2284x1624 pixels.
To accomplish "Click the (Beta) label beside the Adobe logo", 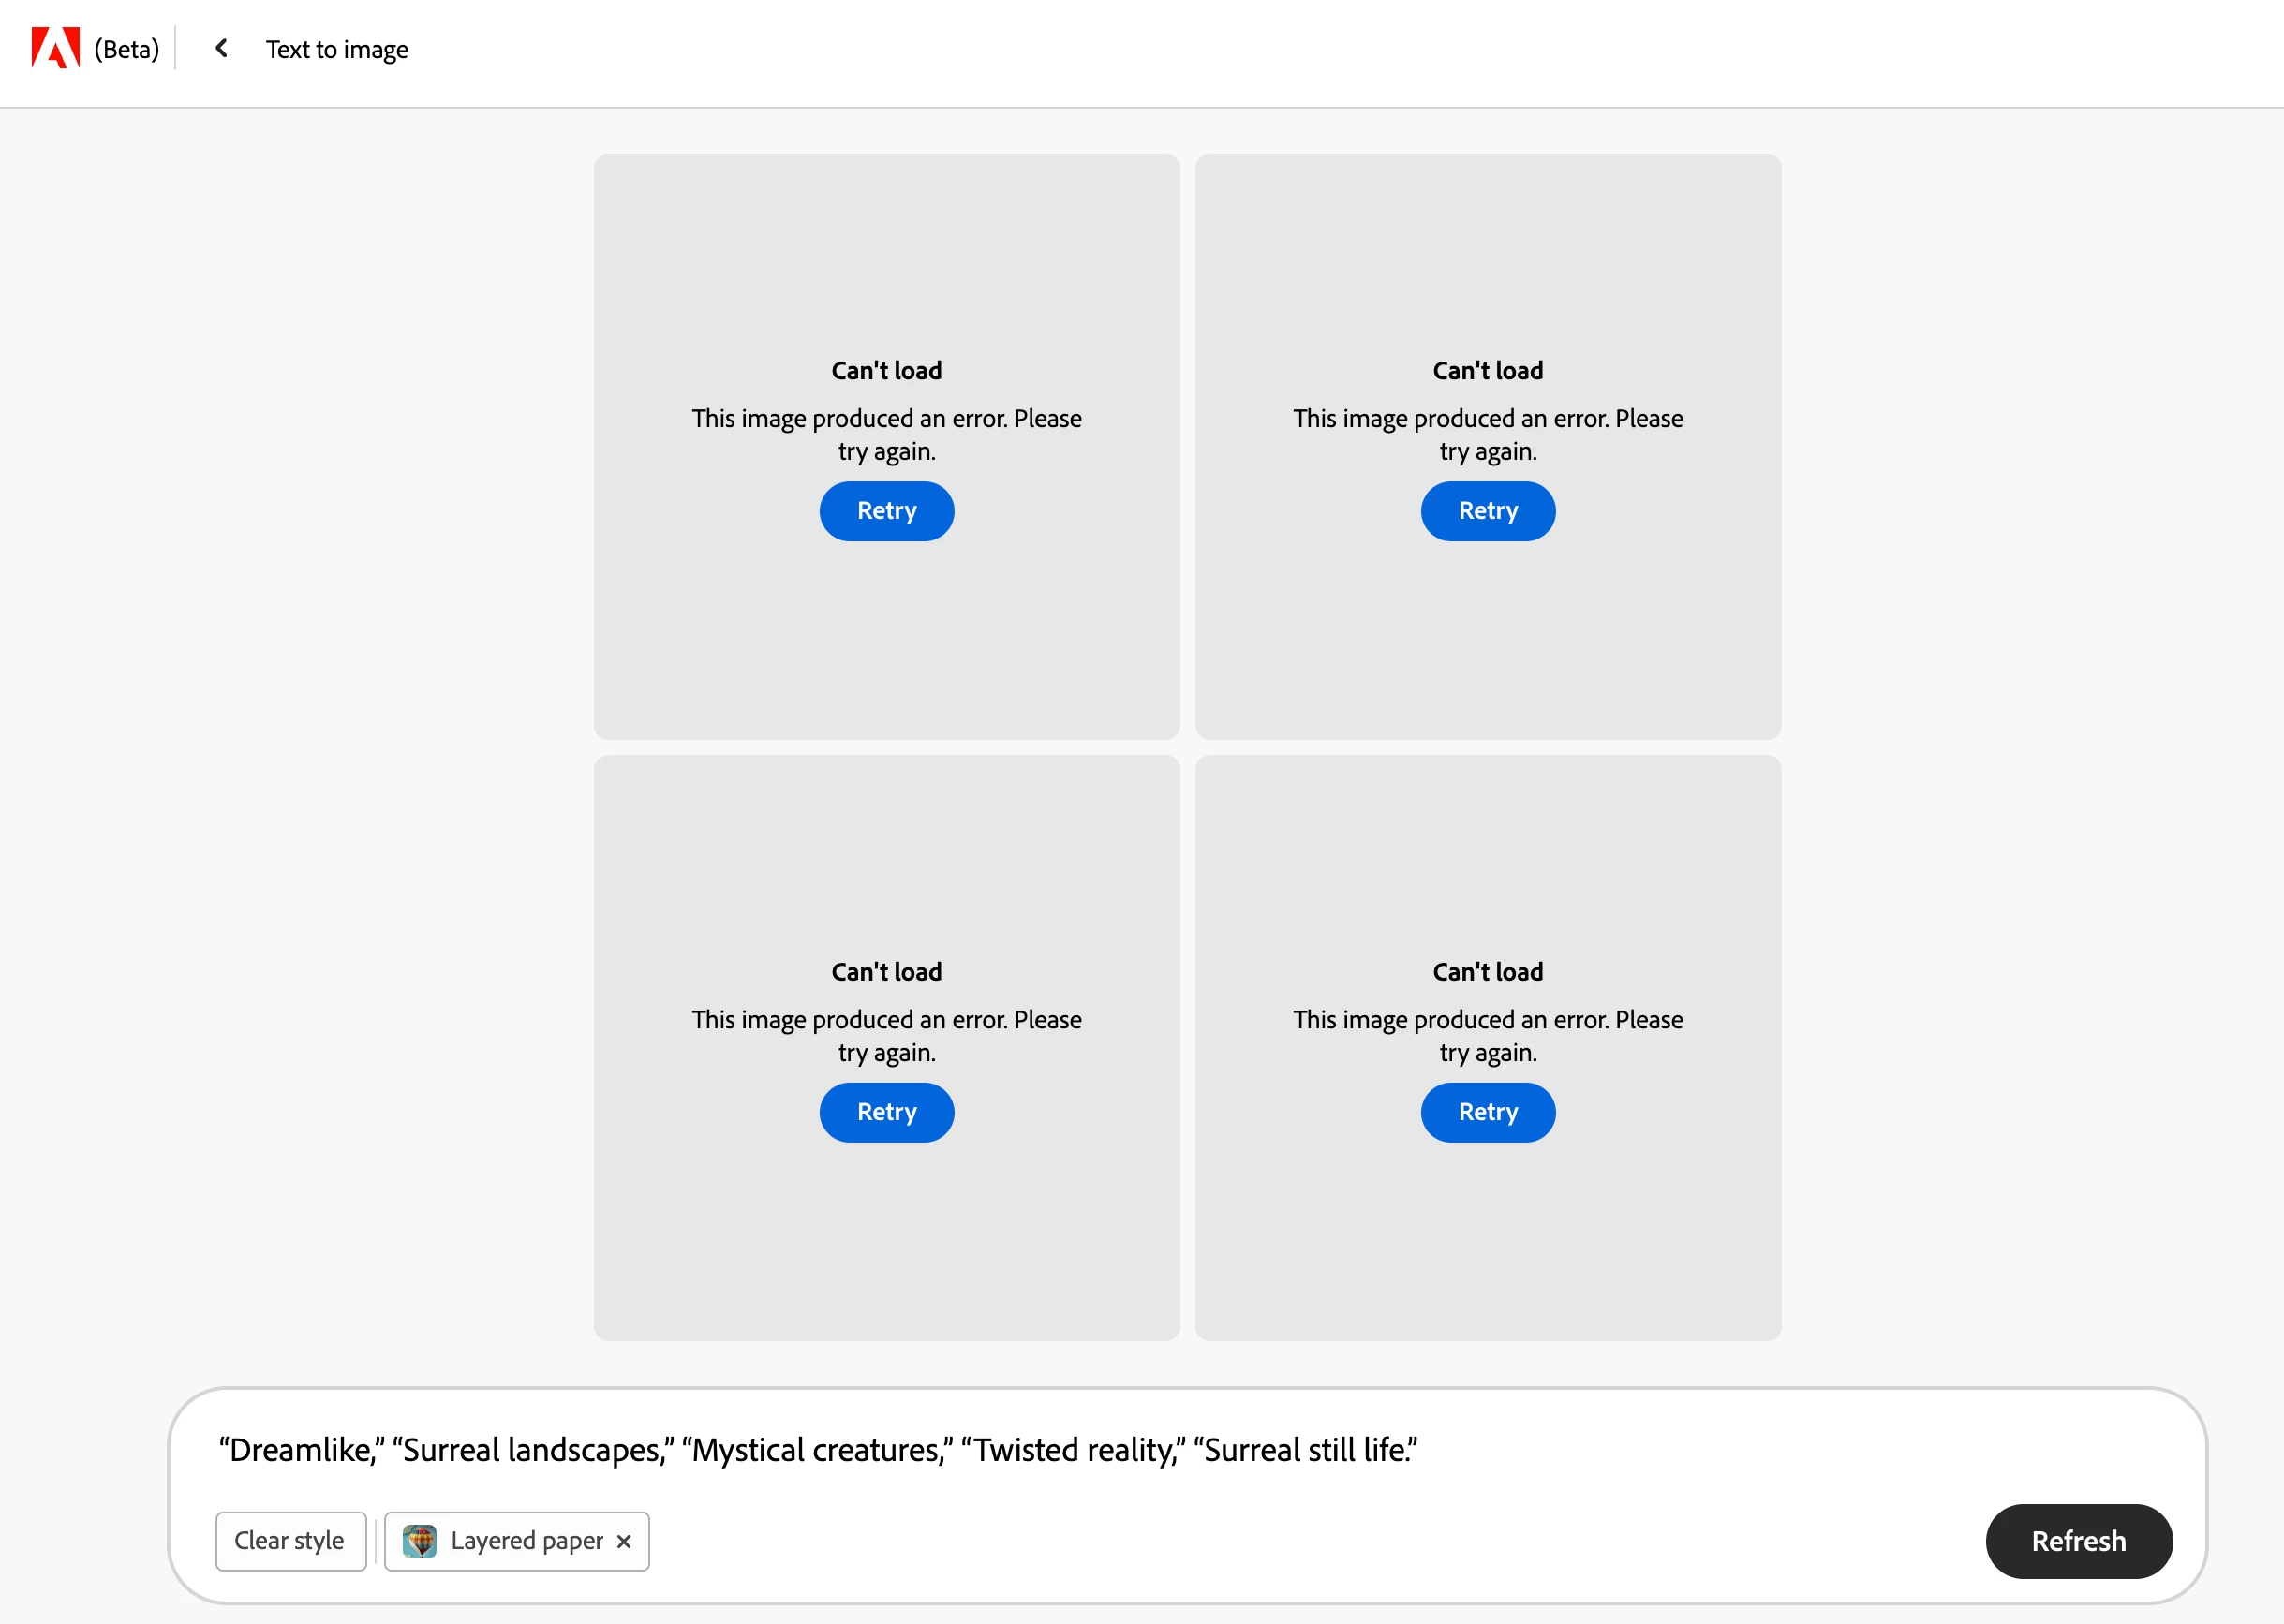I will (x=127, y=49).
